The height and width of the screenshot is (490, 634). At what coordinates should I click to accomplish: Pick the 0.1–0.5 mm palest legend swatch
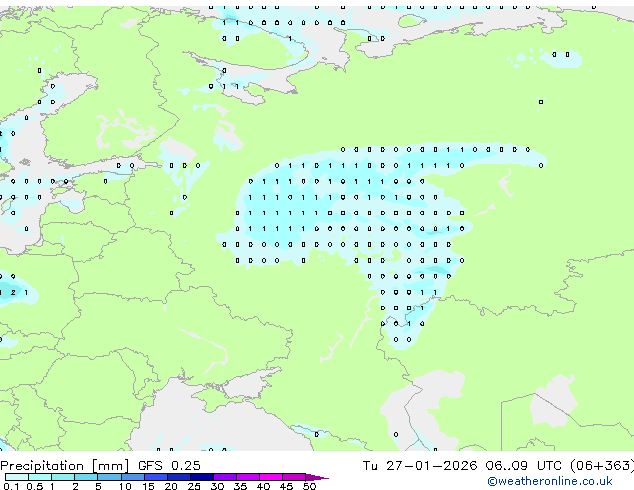tap(17, 477)
